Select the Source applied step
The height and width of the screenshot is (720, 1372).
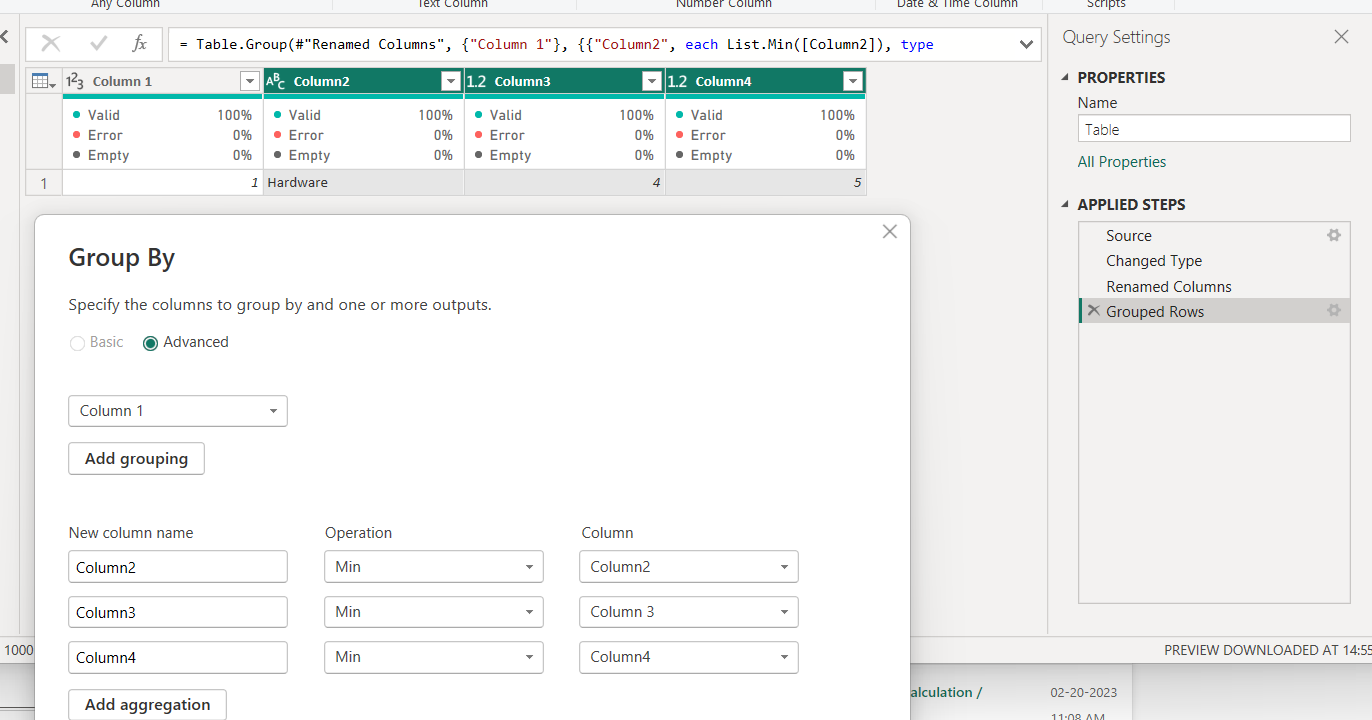pos(1214,235)
